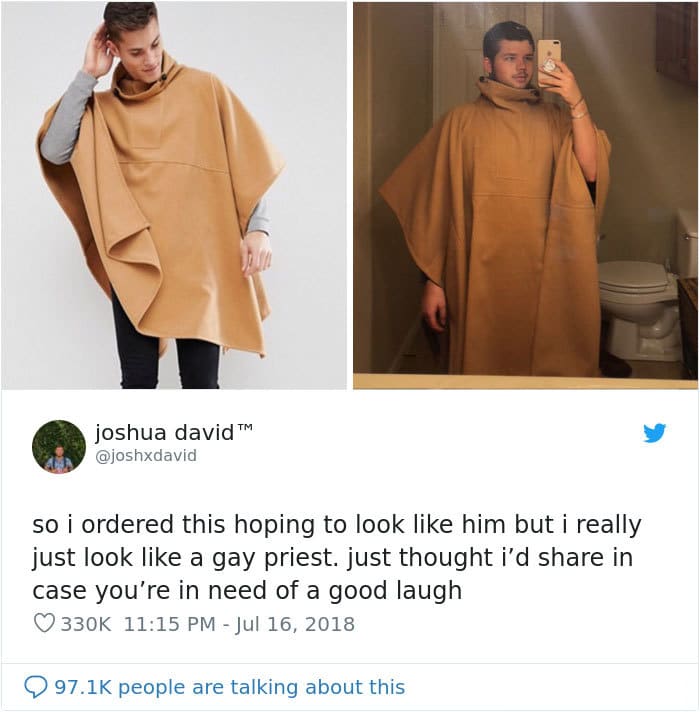Open the joshua david display name
The width and height of the screenshot is (700, 712).
164,432
